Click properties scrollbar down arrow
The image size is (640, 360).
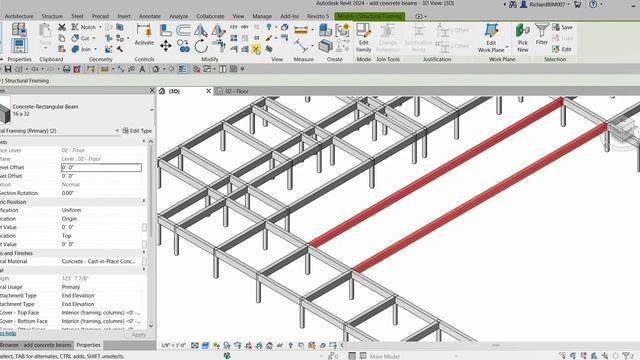point(151,326)
